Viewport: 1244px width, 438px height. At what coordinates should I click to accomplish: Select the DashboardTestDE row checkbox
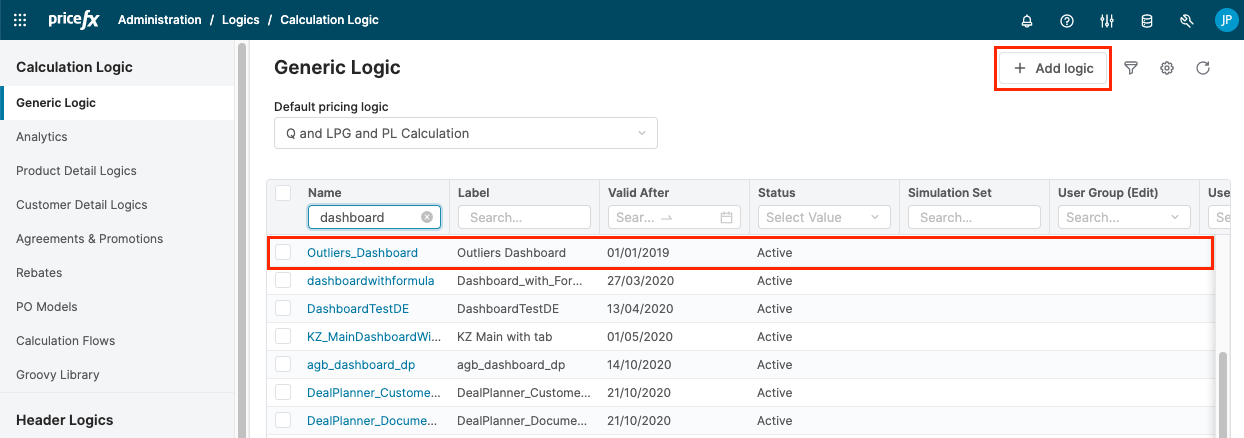point(284,309)
